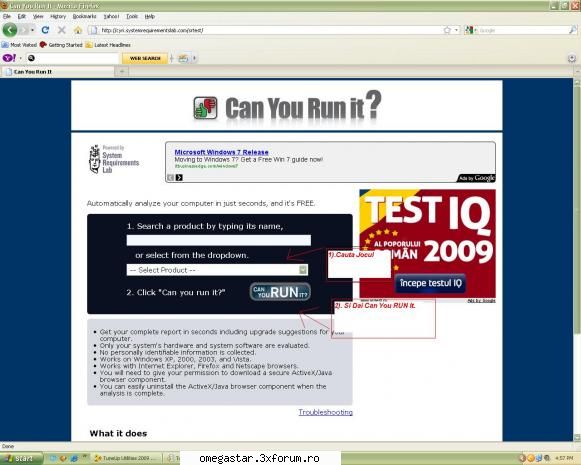The height and width of the screenshot is (465, 581).
Task: Click the System Requirements Lab logo
Action: coord(114,159)
